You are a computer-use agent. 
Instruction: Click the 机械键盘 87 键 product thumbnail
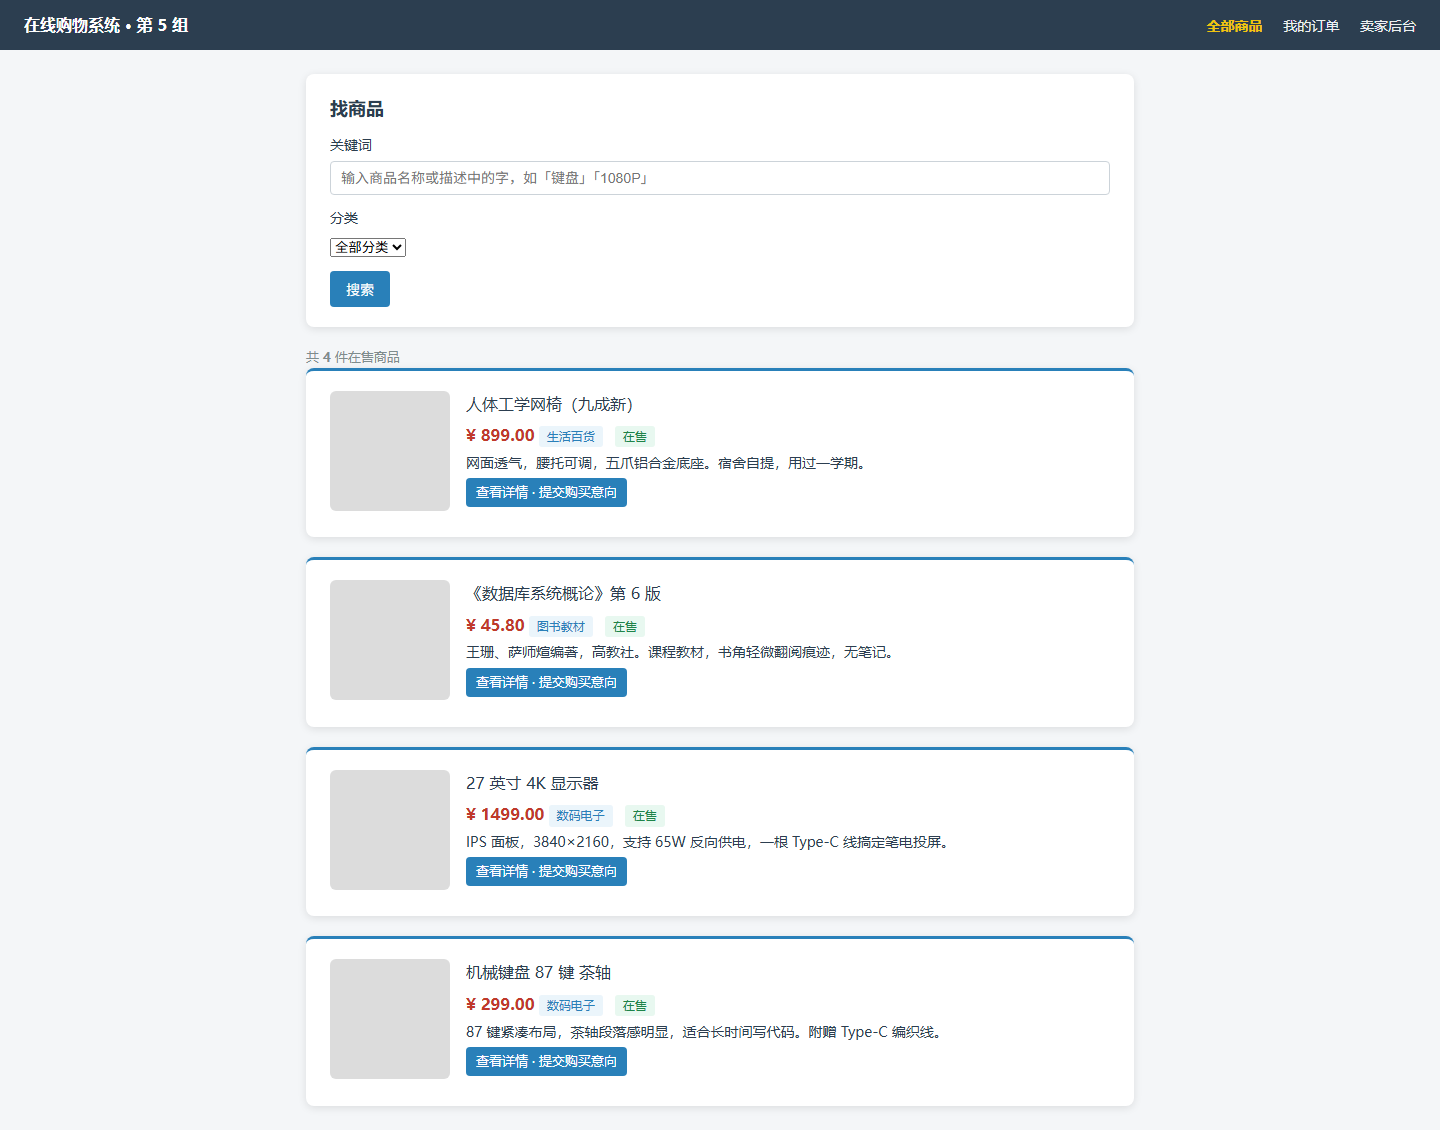(390, 1019)
